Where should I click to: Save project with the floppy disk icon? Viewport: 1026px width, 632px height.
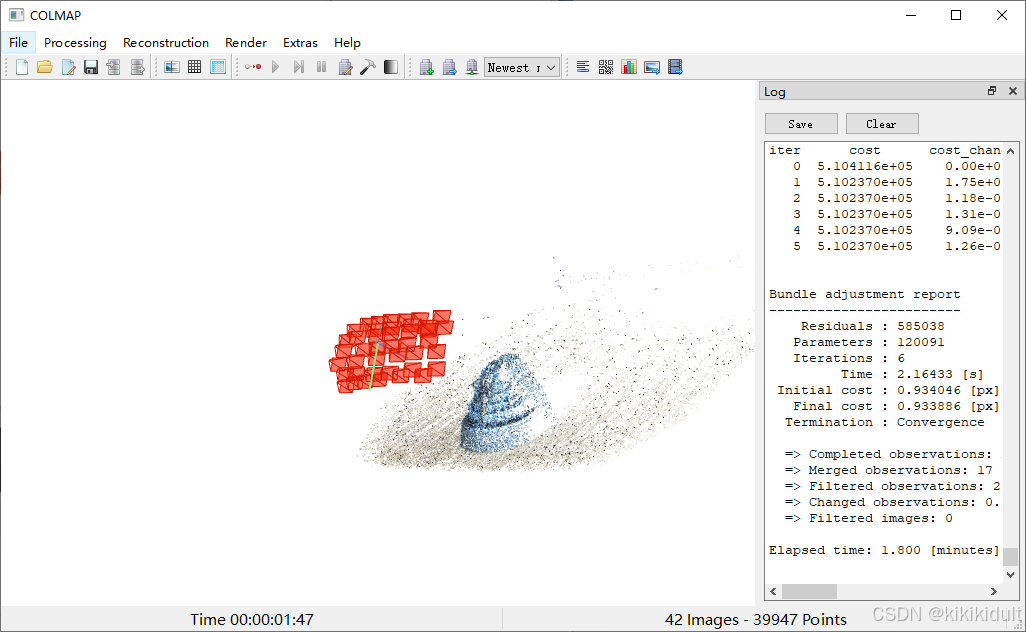tap(90, 67)
